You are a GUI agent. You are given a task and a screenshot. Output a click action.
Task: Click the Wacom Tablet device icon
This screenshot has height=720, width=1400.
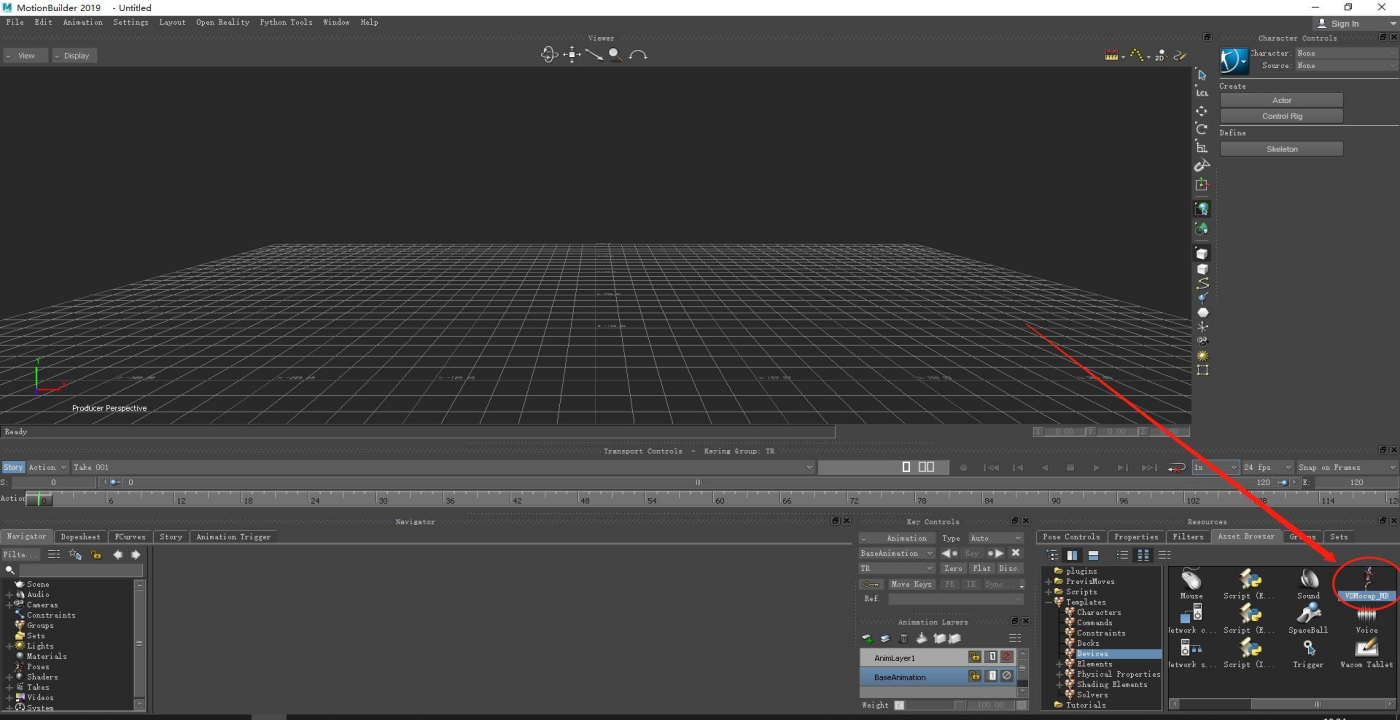pos(1366,652)
